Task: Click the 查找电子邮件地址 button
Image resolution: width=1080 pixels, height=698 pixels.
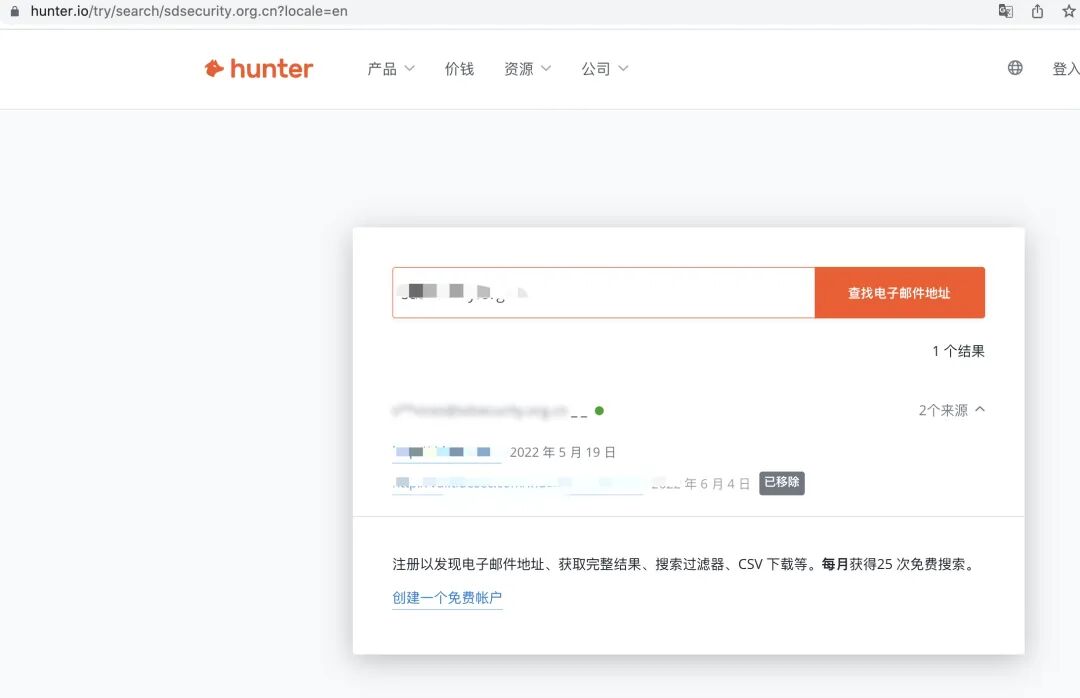Action: click(900, 293)
